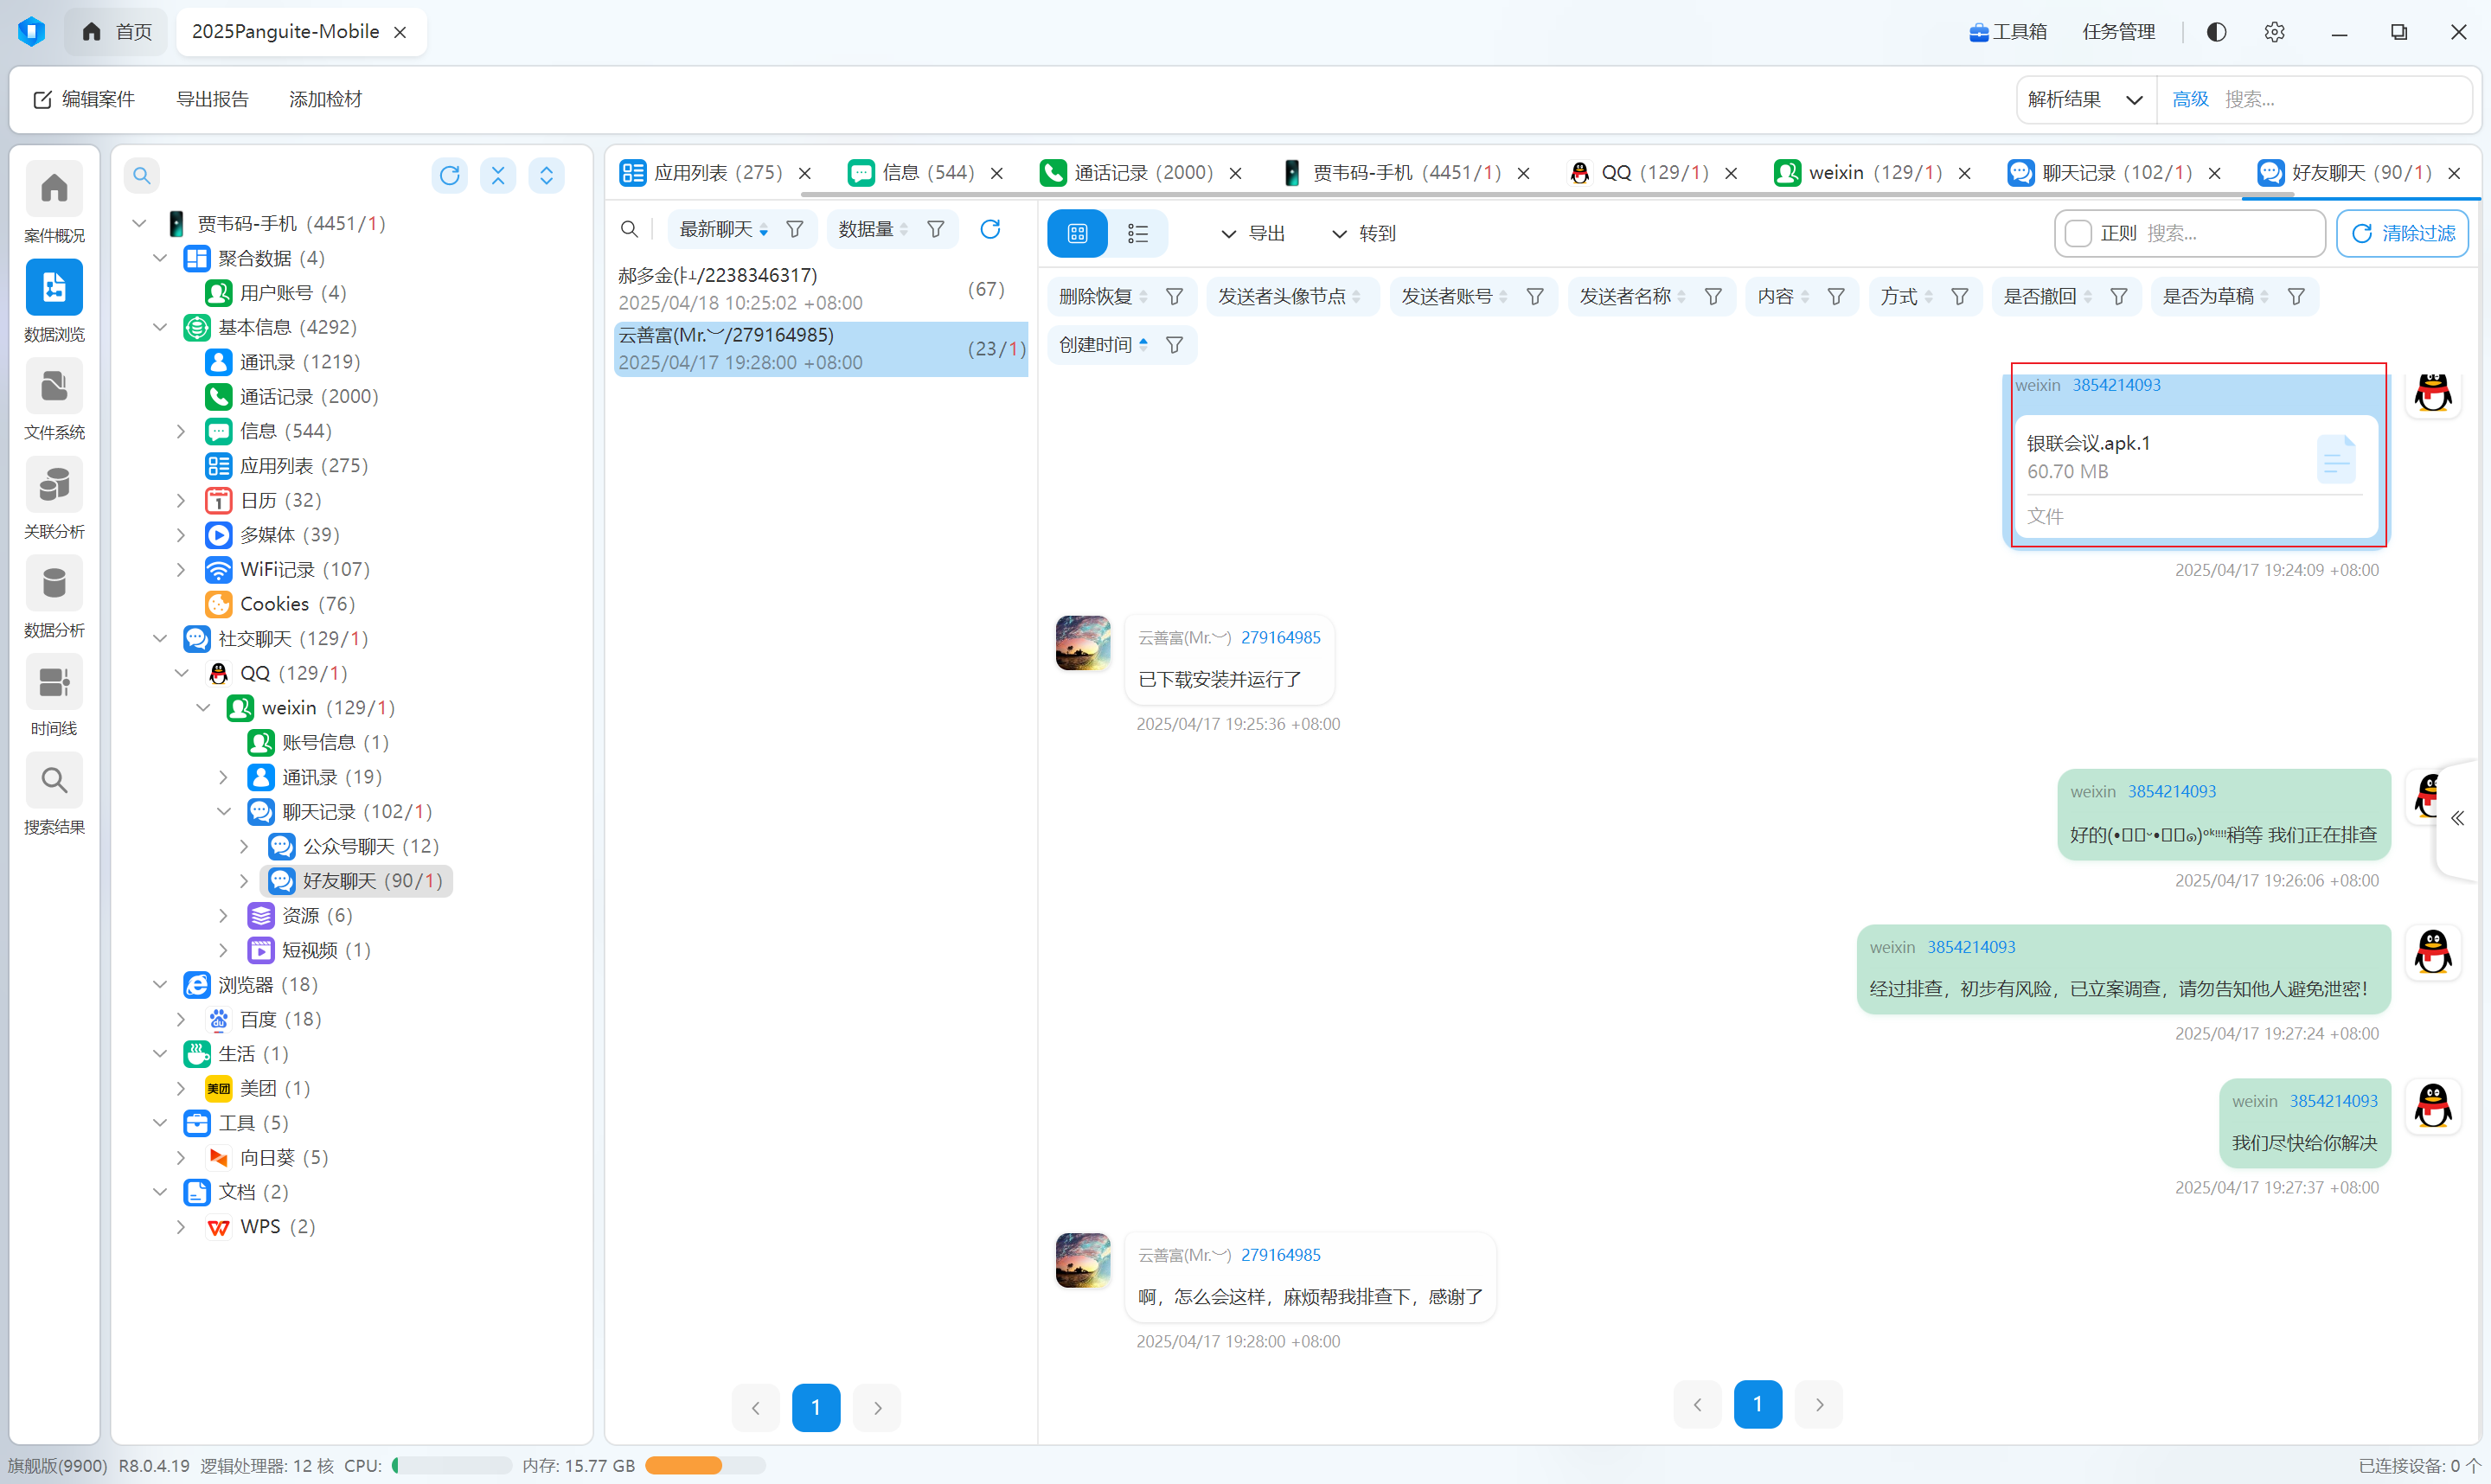Viewport: 2491px width, 1484px height.
Task: Toggle sort on 创建时间 column
Action: [x=1143, y=345]
